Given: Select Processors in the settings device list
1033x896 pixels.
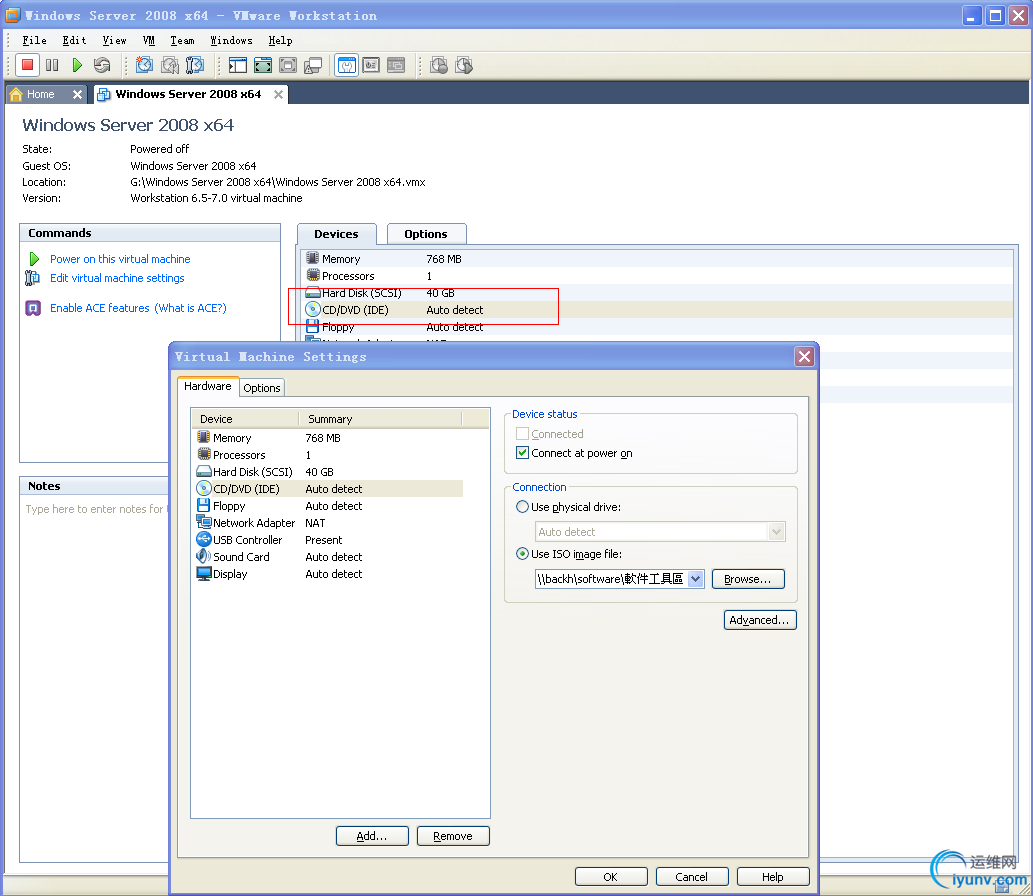Looking at the screenshot, I should [x=329, y=455].
